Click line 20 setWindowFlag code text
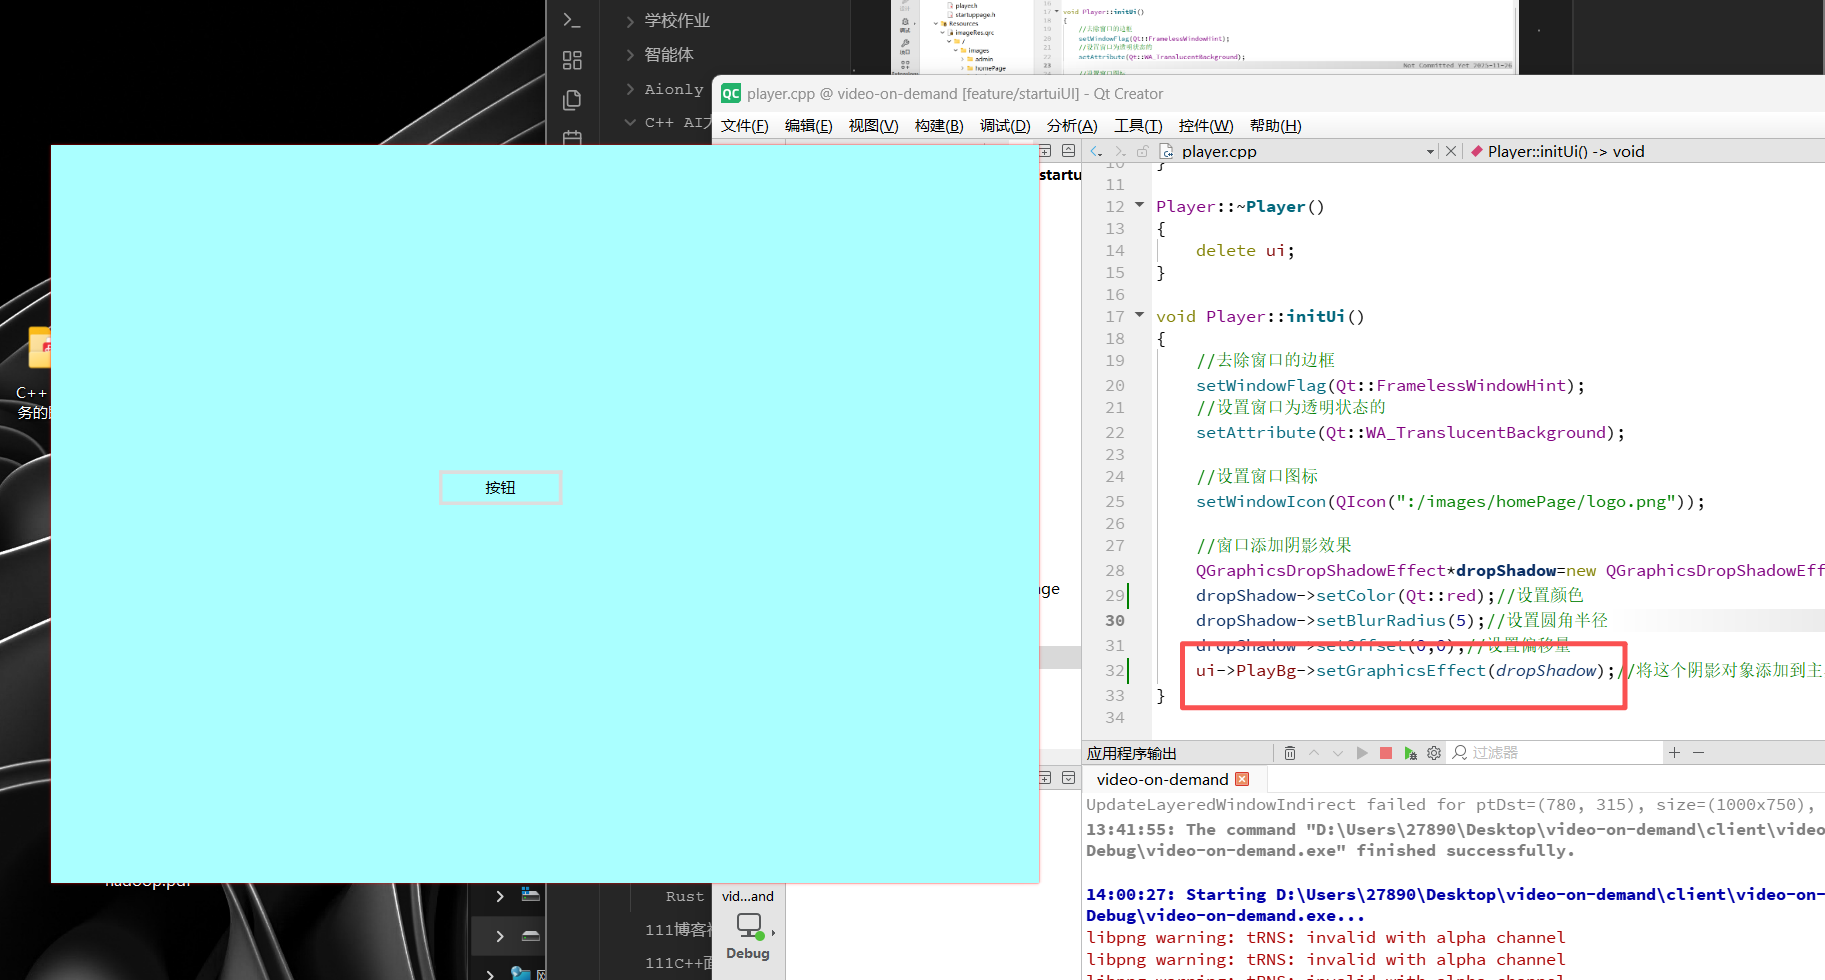Screen dimensions: 1825x980 tap(1390, 385)
